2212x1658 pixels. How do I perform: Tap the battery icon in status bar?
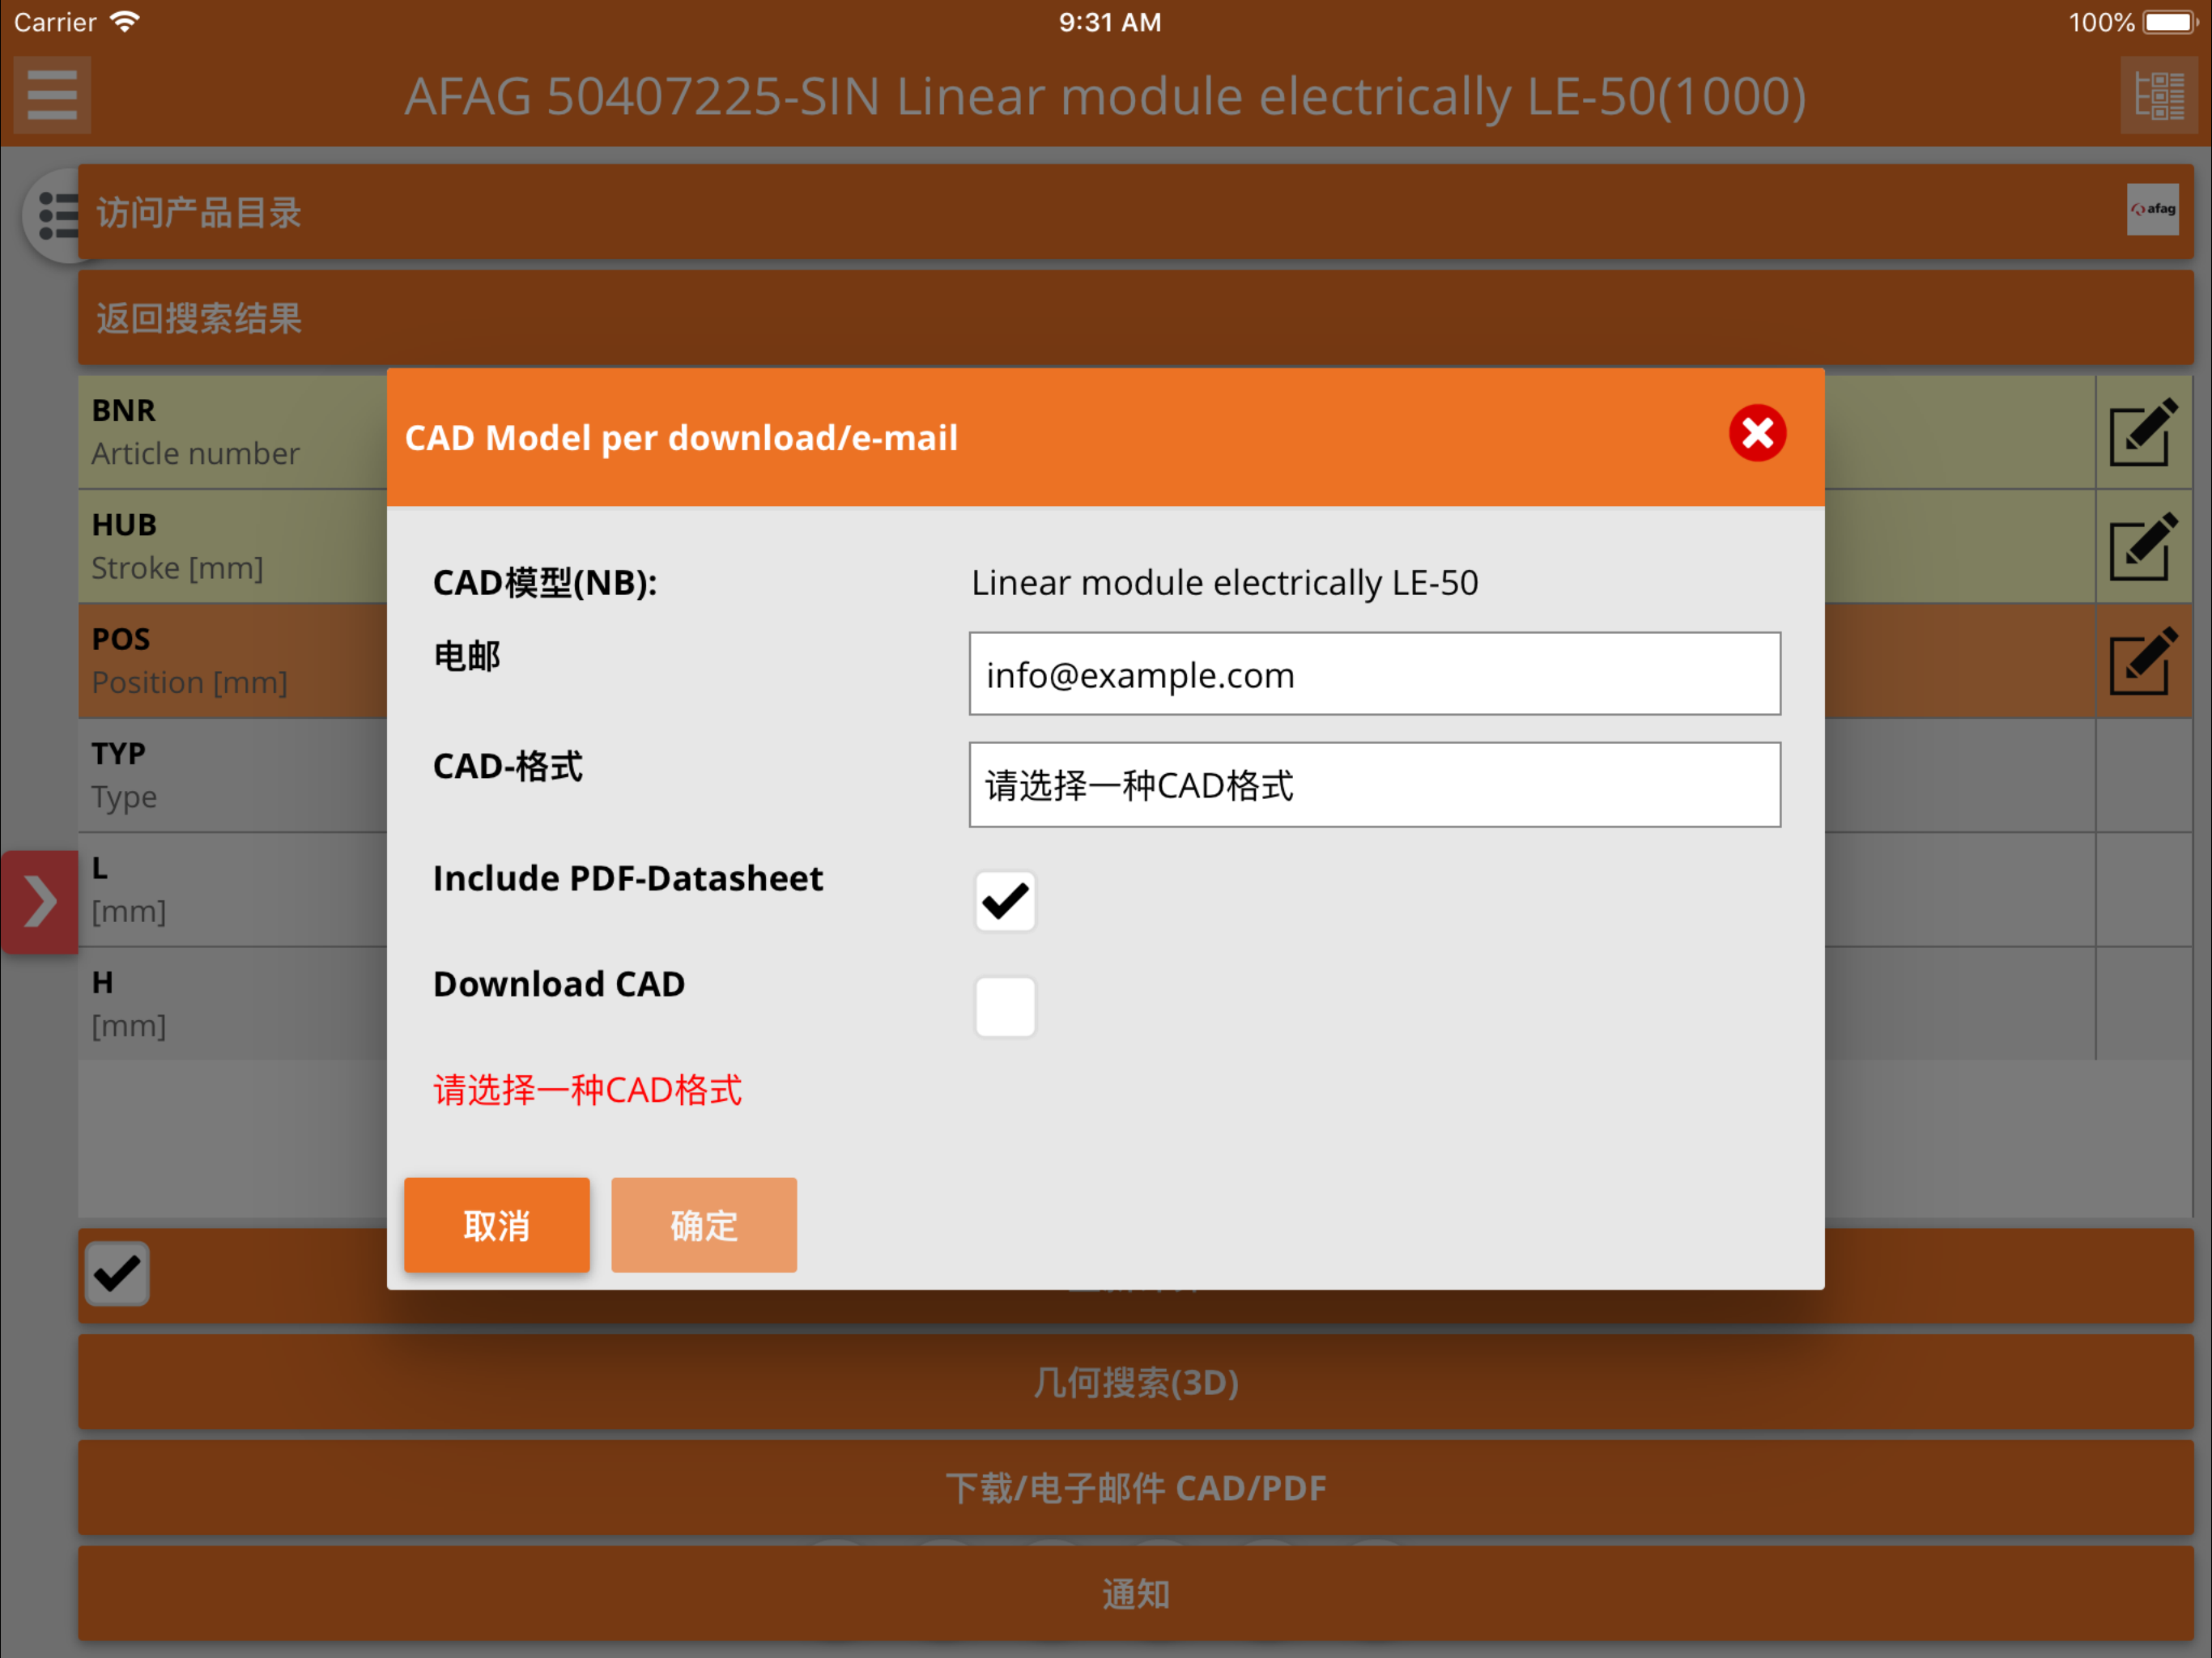click(2169, 22)
